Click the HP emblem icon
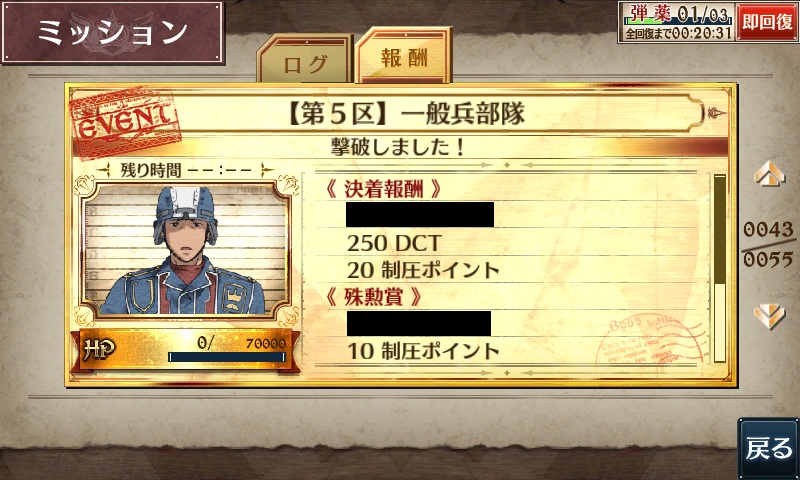800x480 pixels. pyautogui.click(x=99, y=350)
